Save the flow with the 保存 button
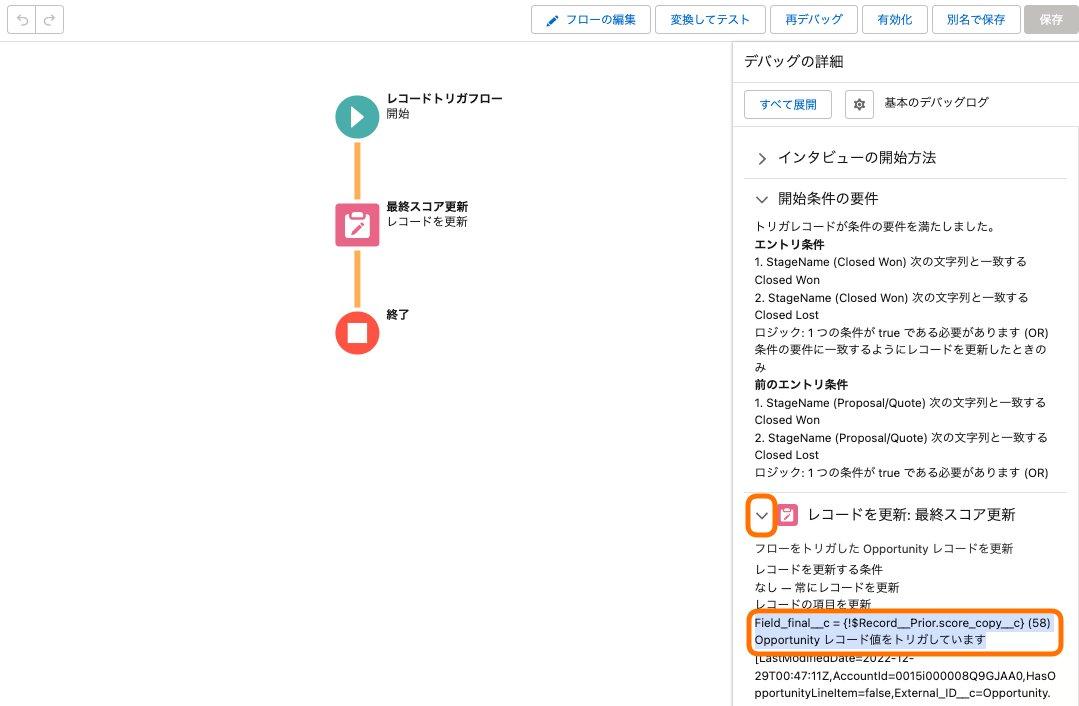The image size is (1079, 706). [1049, 19]
